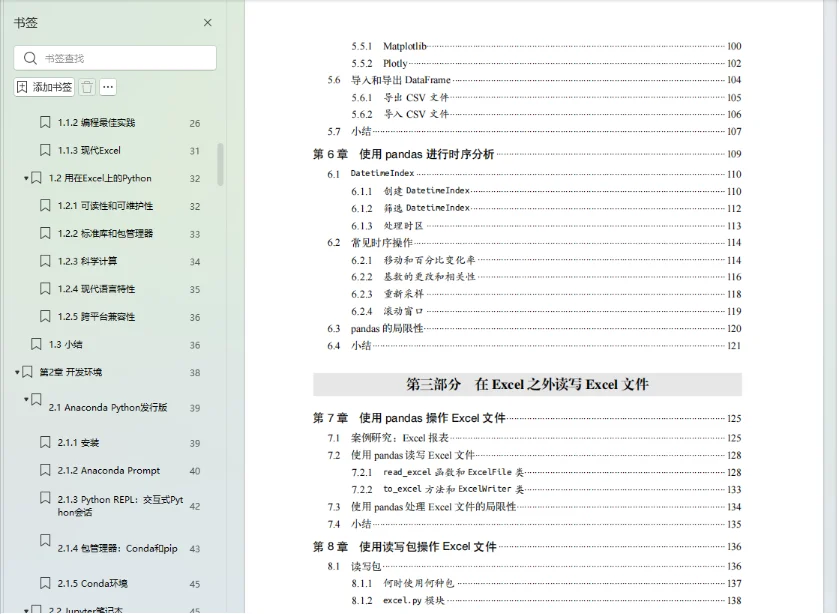Screen dimensions: 839x614
Task: Click bookmark icon of 1.1.3 现代Excel
Action: [x=45, y=150]
